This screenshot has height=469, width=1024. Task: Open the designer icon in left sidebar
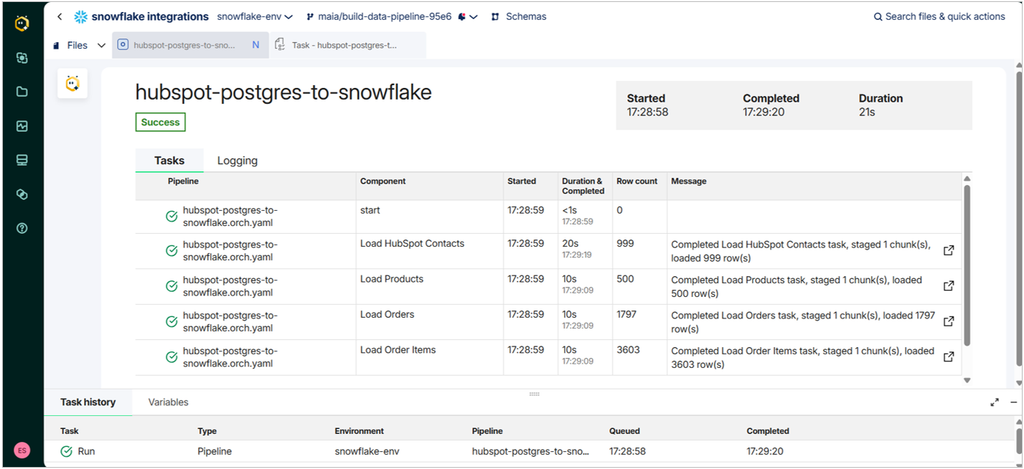tap(22, 58)
